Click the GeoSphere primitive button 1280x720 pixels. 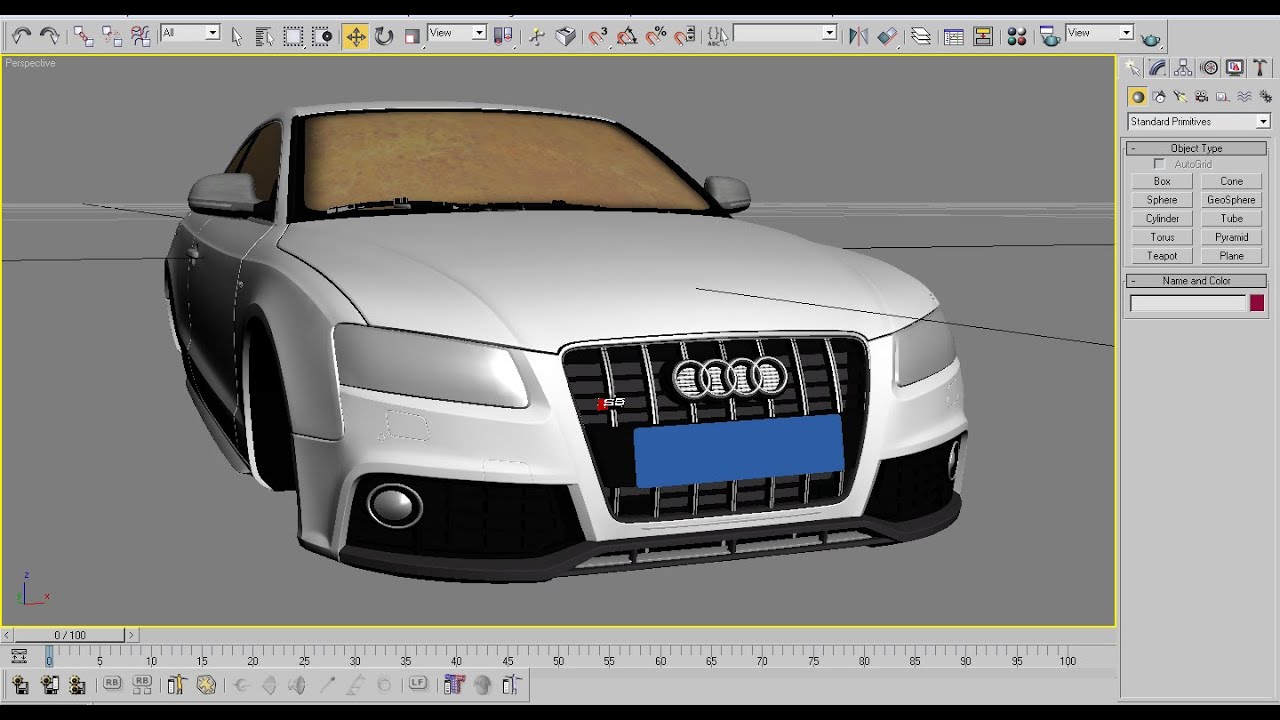(1231, 200)
